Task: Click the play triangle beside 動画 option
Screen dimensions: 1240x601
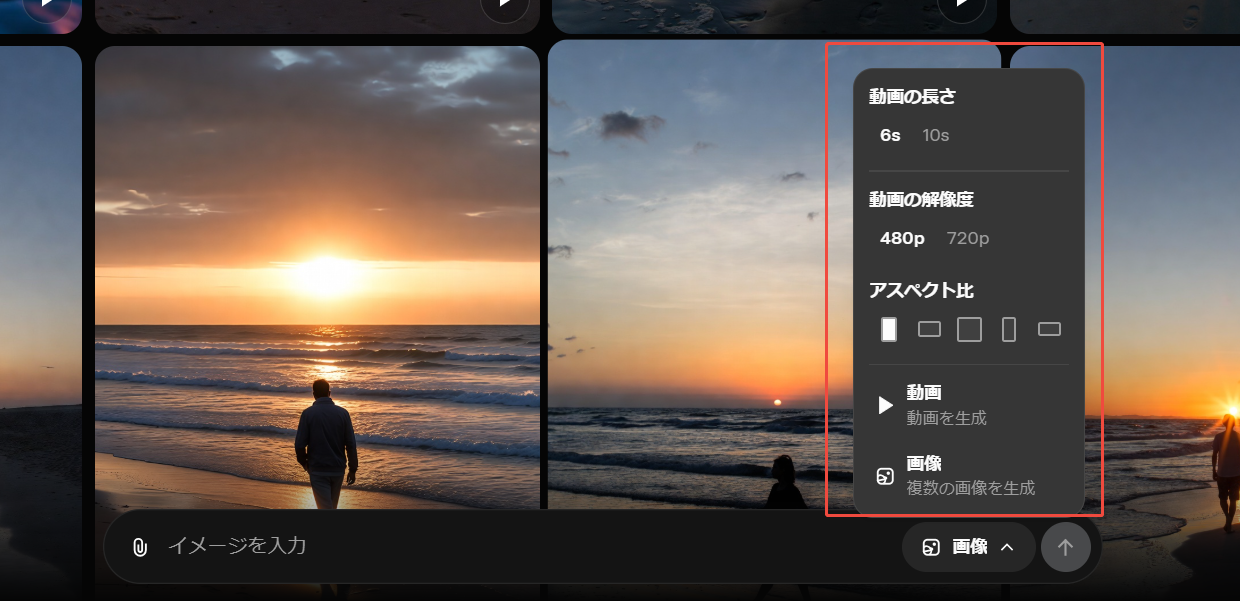Action: pyautogui.click(x=884, y=405)
